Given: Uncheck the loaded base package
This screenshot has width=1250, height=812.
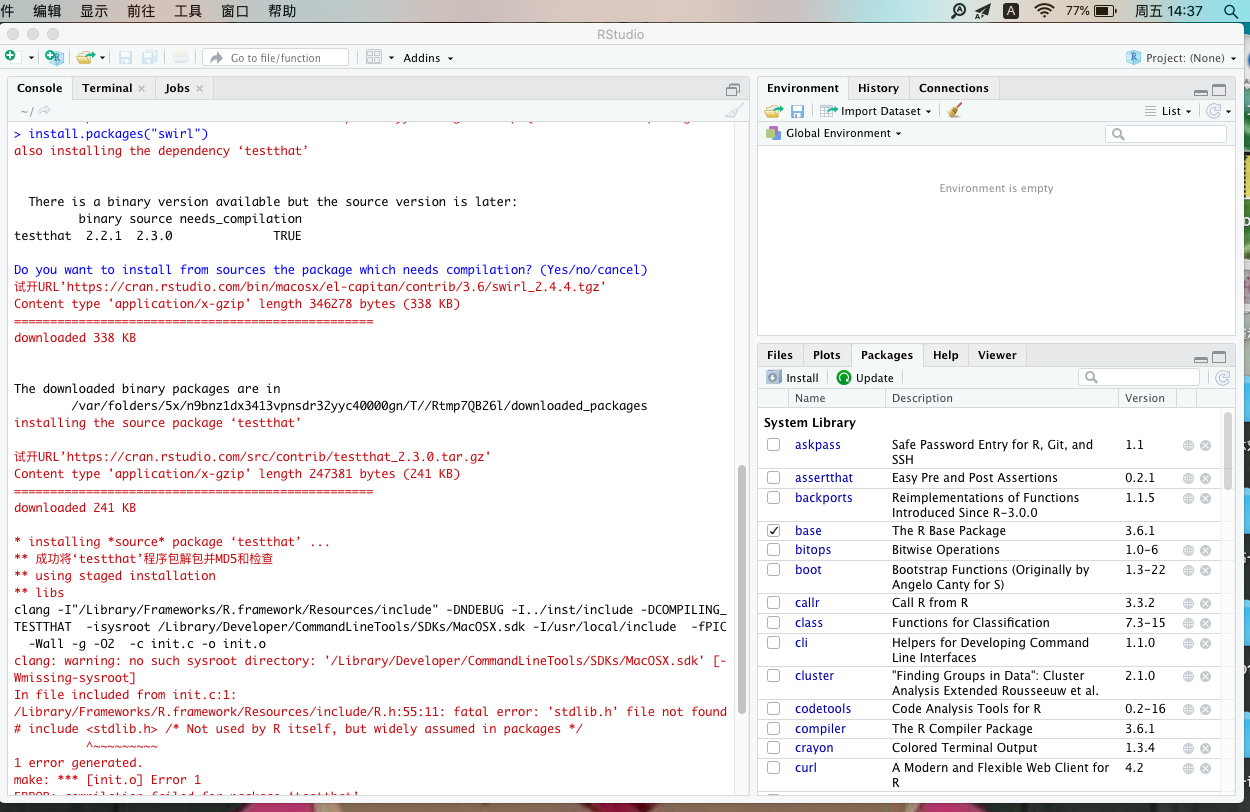Looking at the screenshot, I should point(773,530).
